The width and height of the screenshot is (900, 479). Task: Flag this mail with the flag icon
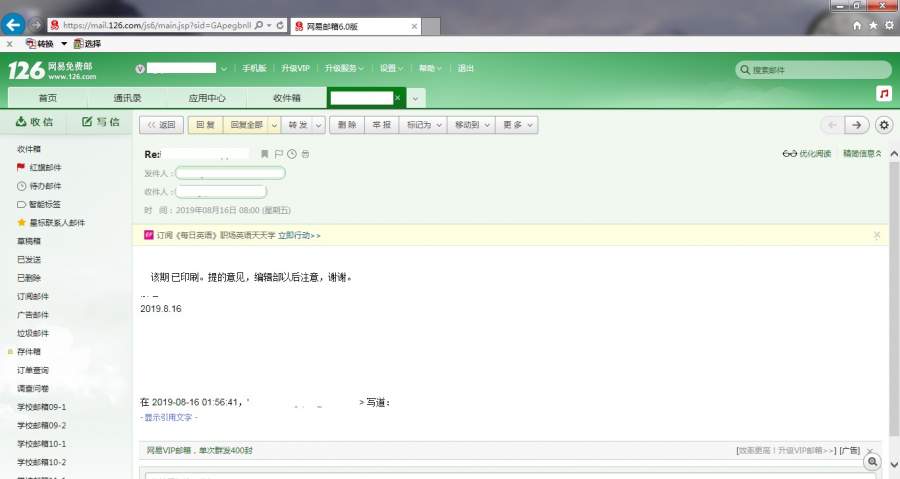point(278,154)
